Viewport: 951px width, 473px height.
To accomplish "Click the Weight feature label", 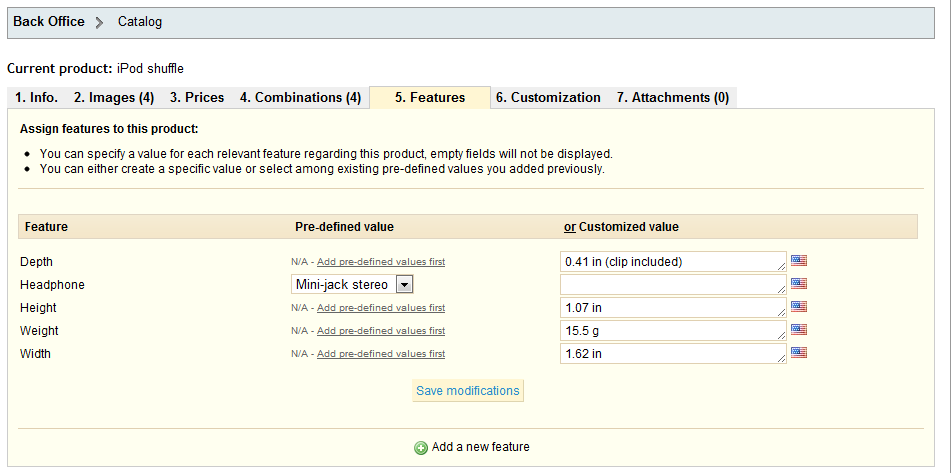I will click(39, 331).
